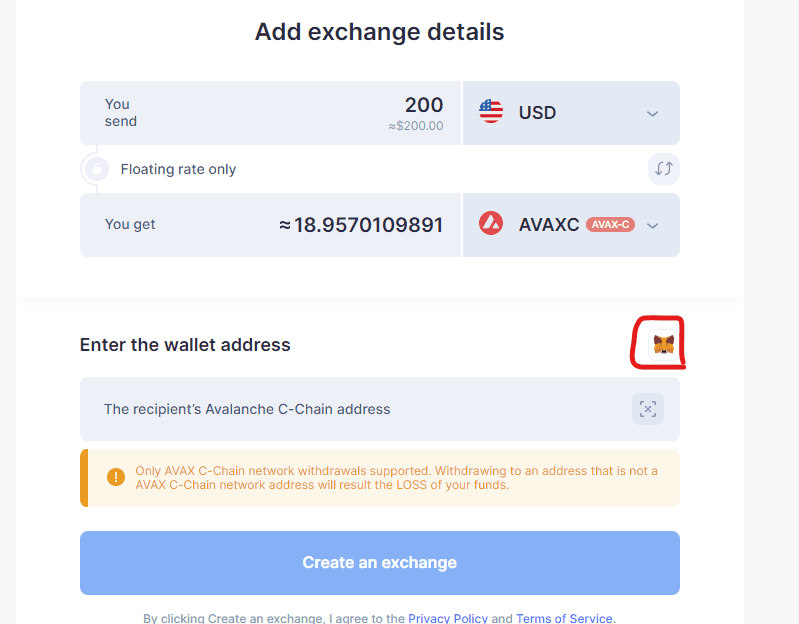Swap currencies with the reverse arrows icon
This screenshot has height=624, width=799.
(x=663, y=169)
